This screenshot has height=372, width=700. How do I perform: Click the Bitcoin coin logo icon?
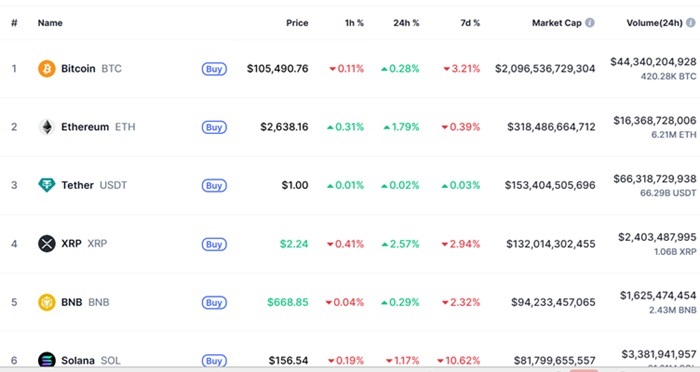point(46,69)
